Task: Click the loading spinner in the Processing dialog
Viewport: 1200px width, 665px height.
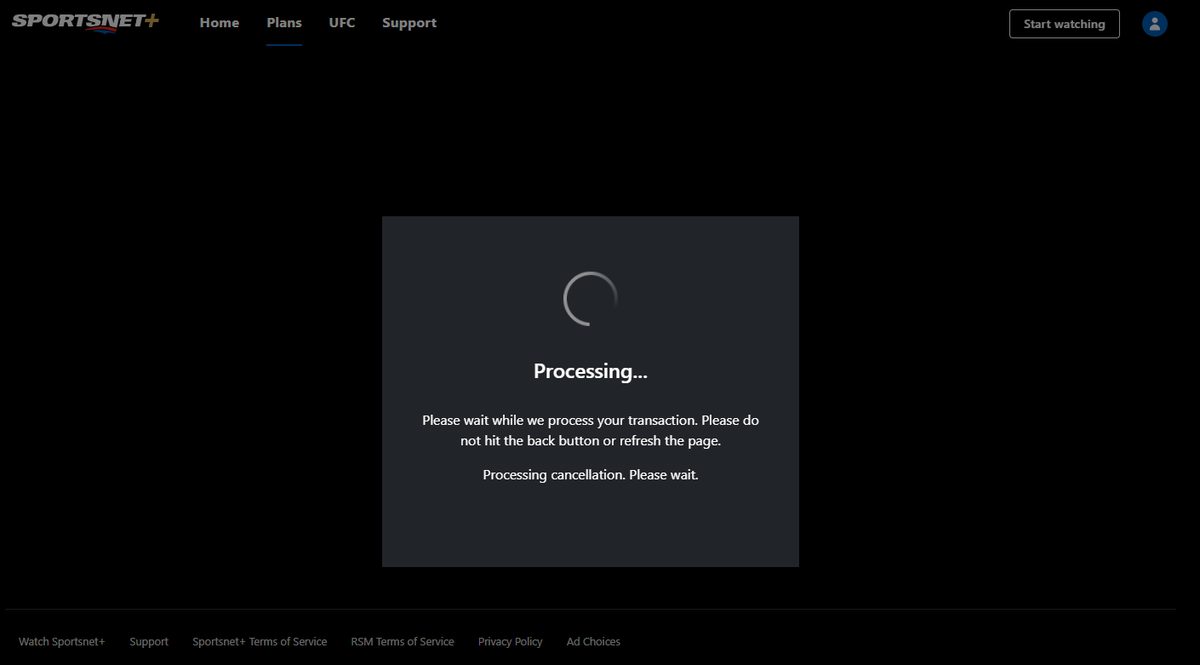Action: click(x=590, y=298)
